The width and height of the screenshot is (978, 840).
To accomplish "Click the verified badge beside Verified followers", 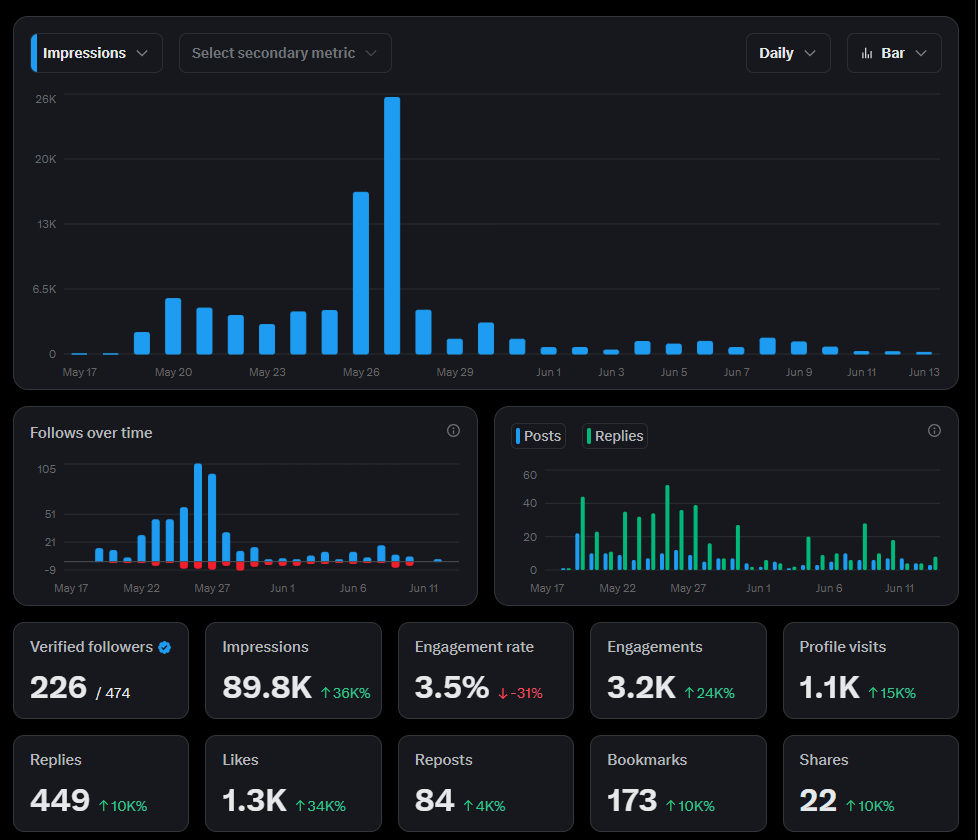I will [165, 647].
